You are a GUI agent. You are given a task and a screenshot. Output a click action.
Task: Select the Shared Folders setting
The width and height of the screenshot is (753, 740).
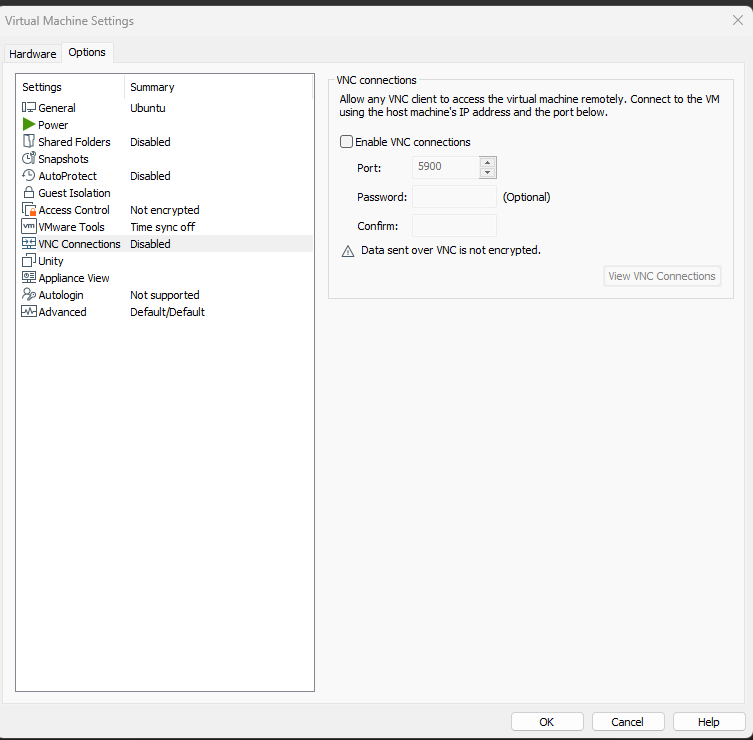point(74,142)
